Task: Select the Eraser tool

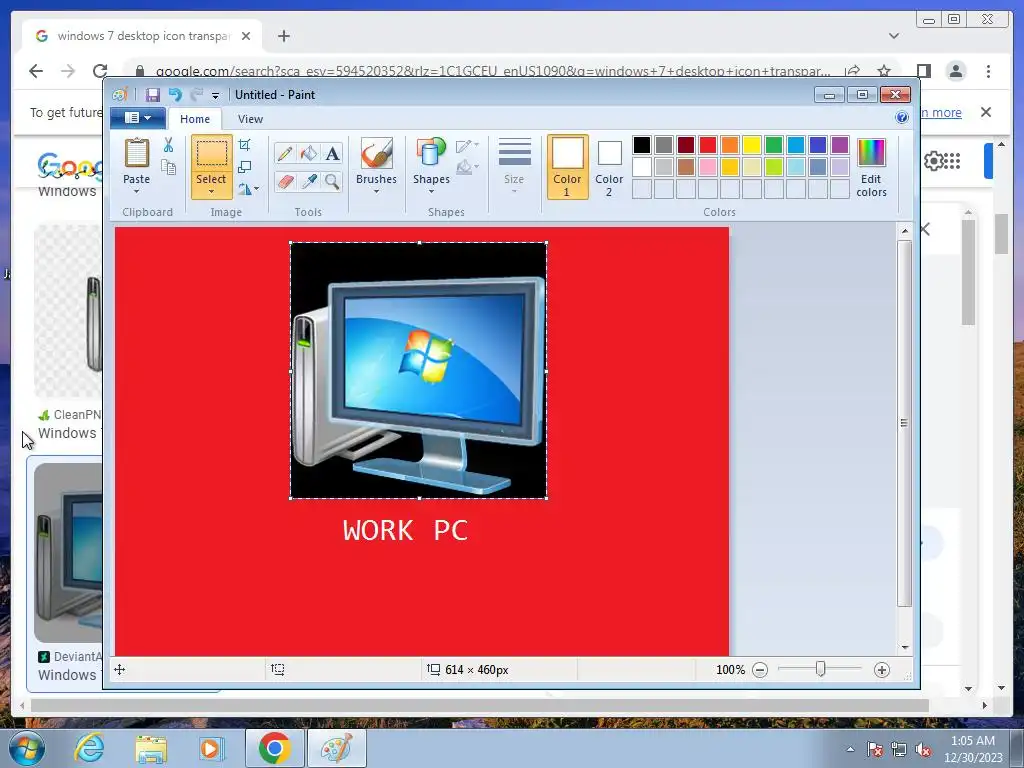Action: [x=285, y=181]
